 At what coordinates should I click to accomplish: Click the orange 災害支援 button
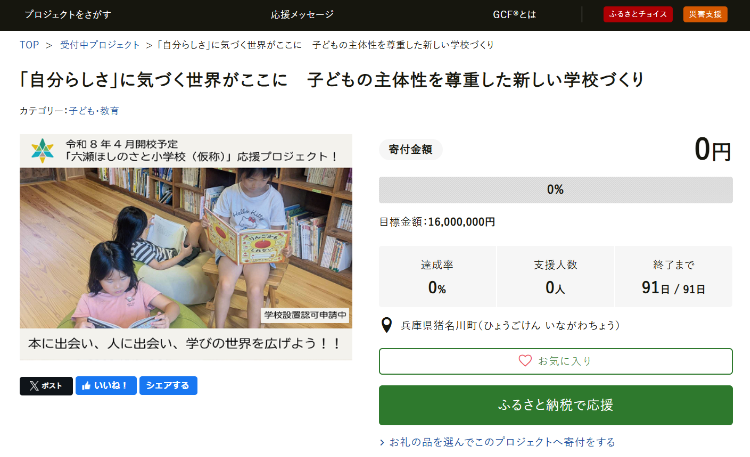click(705, 14)
